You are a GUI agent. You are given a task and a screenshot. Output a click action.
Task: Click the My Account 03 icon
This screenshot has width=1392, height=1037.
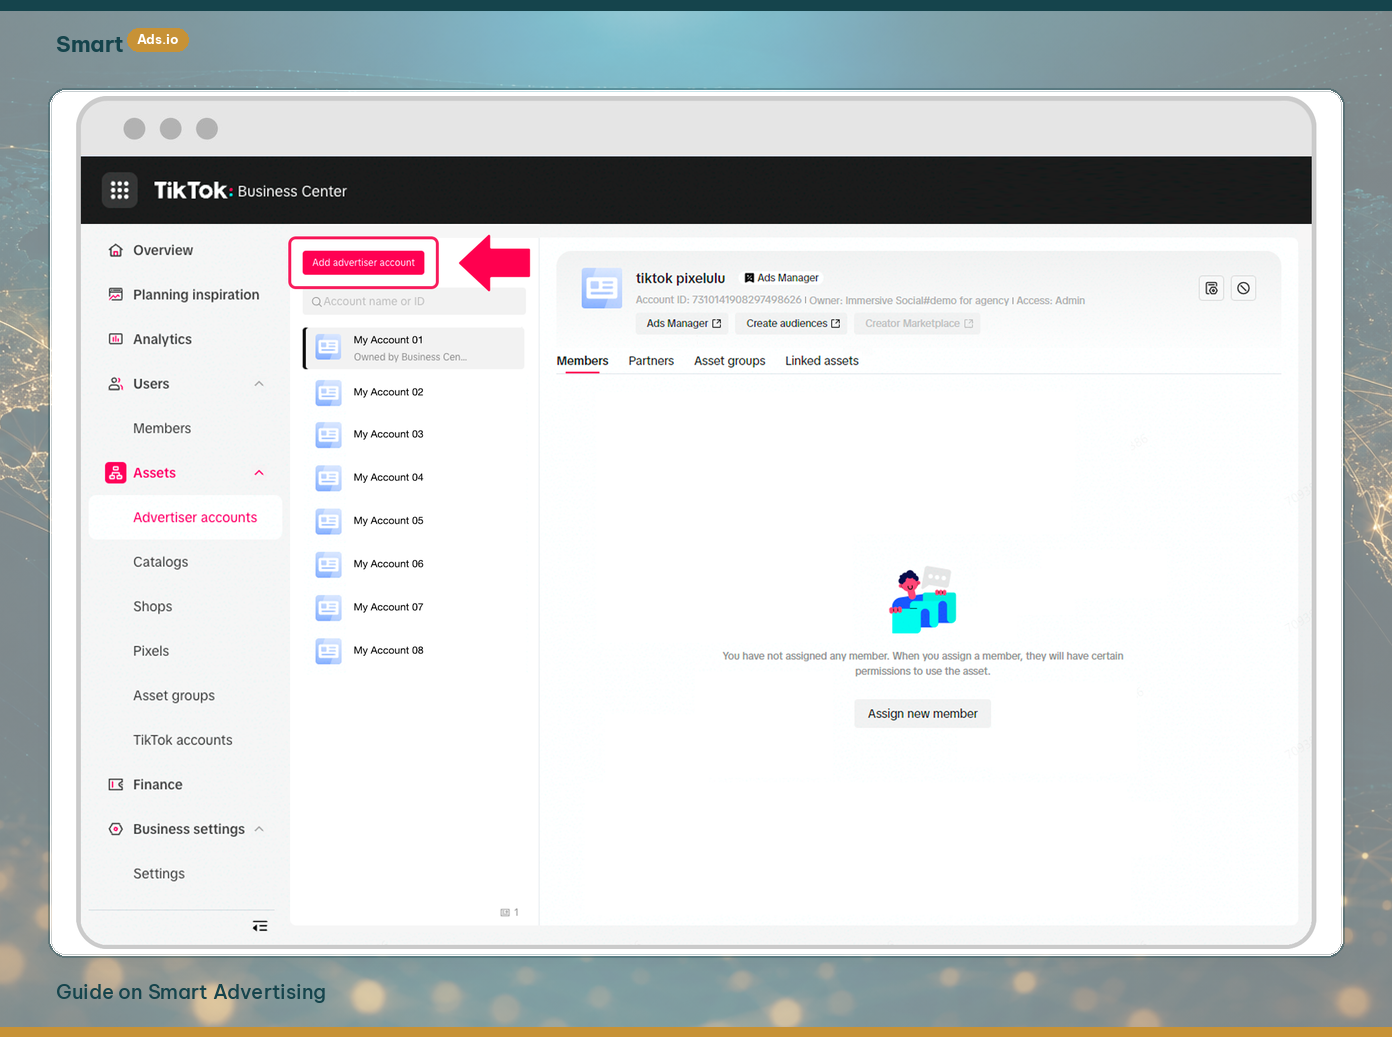pyautogui.click(x=329, y=435)
